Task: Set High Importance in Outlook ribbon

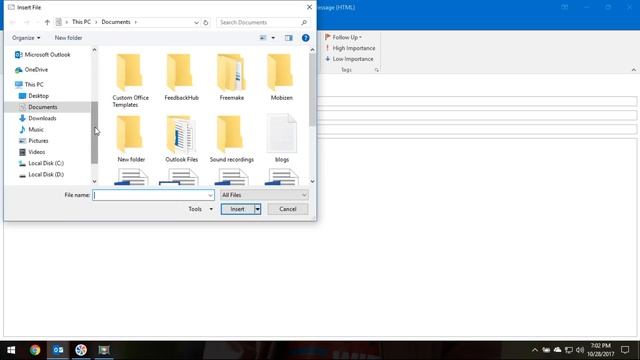Action: (x=350, y=48)
